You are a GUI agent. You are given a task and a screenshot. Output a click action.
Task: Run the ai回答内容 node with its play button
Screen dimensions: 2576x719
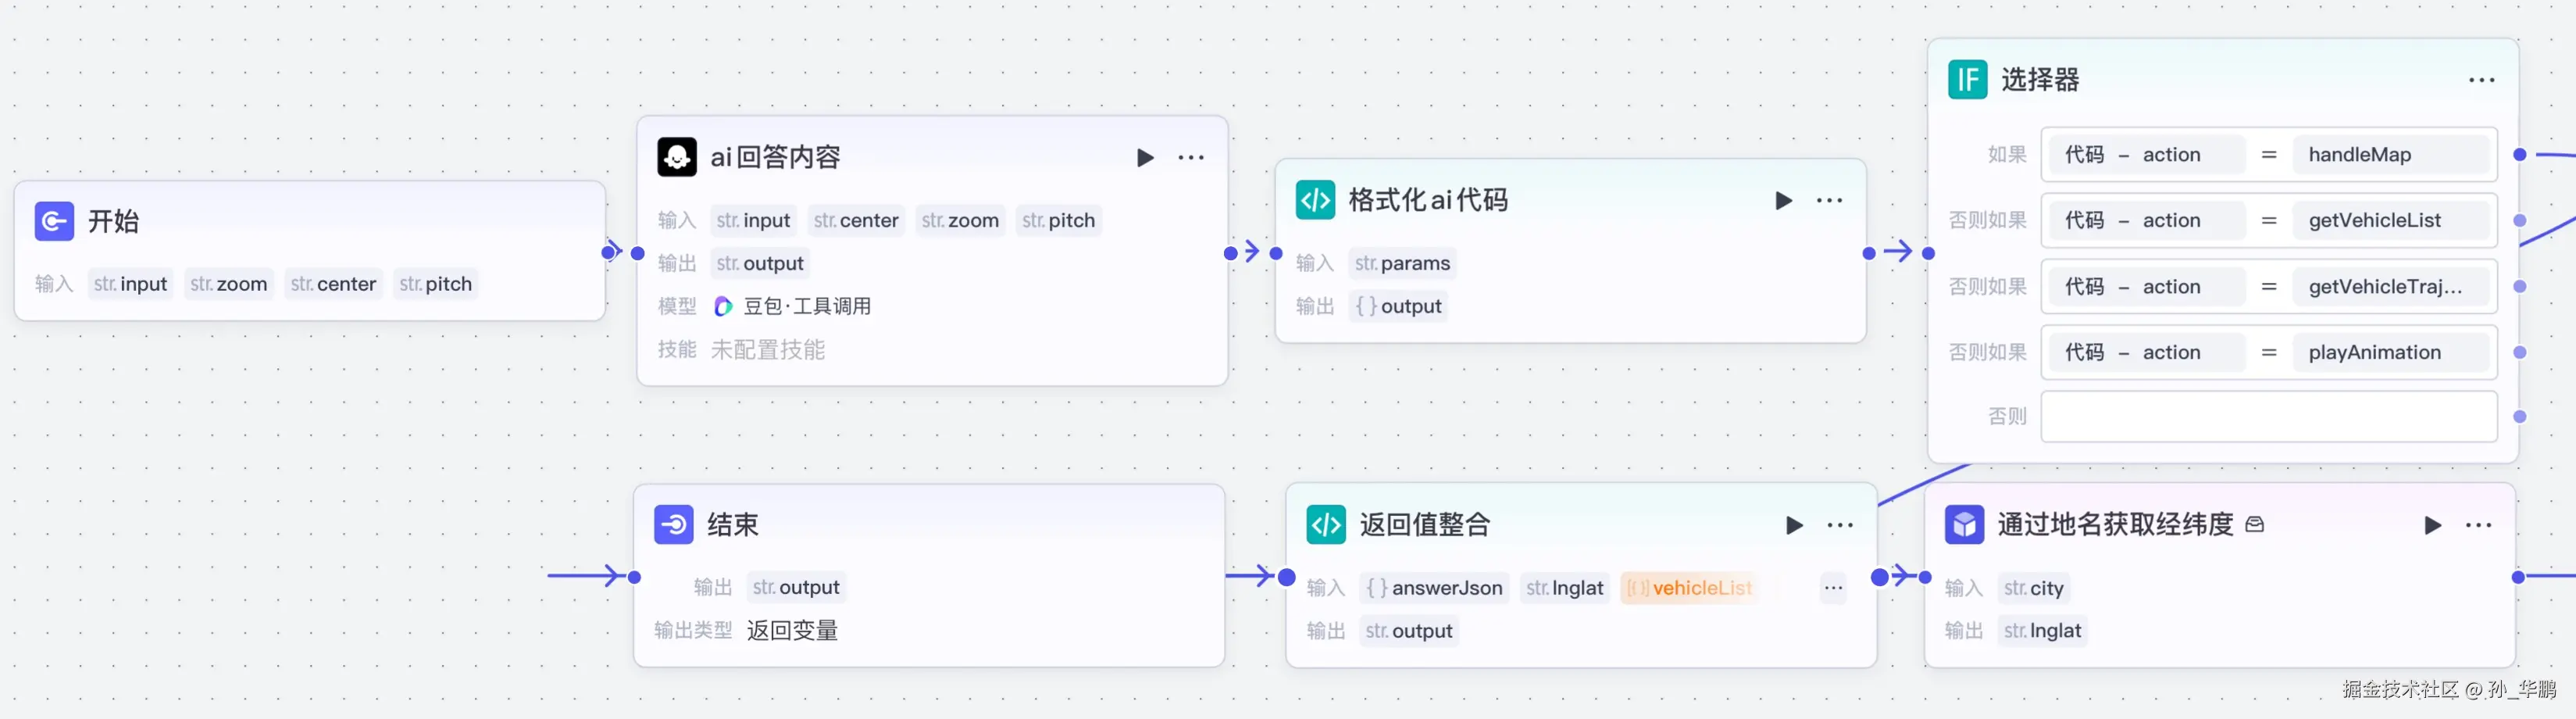pyautogui.click(x=1144, y=157)
